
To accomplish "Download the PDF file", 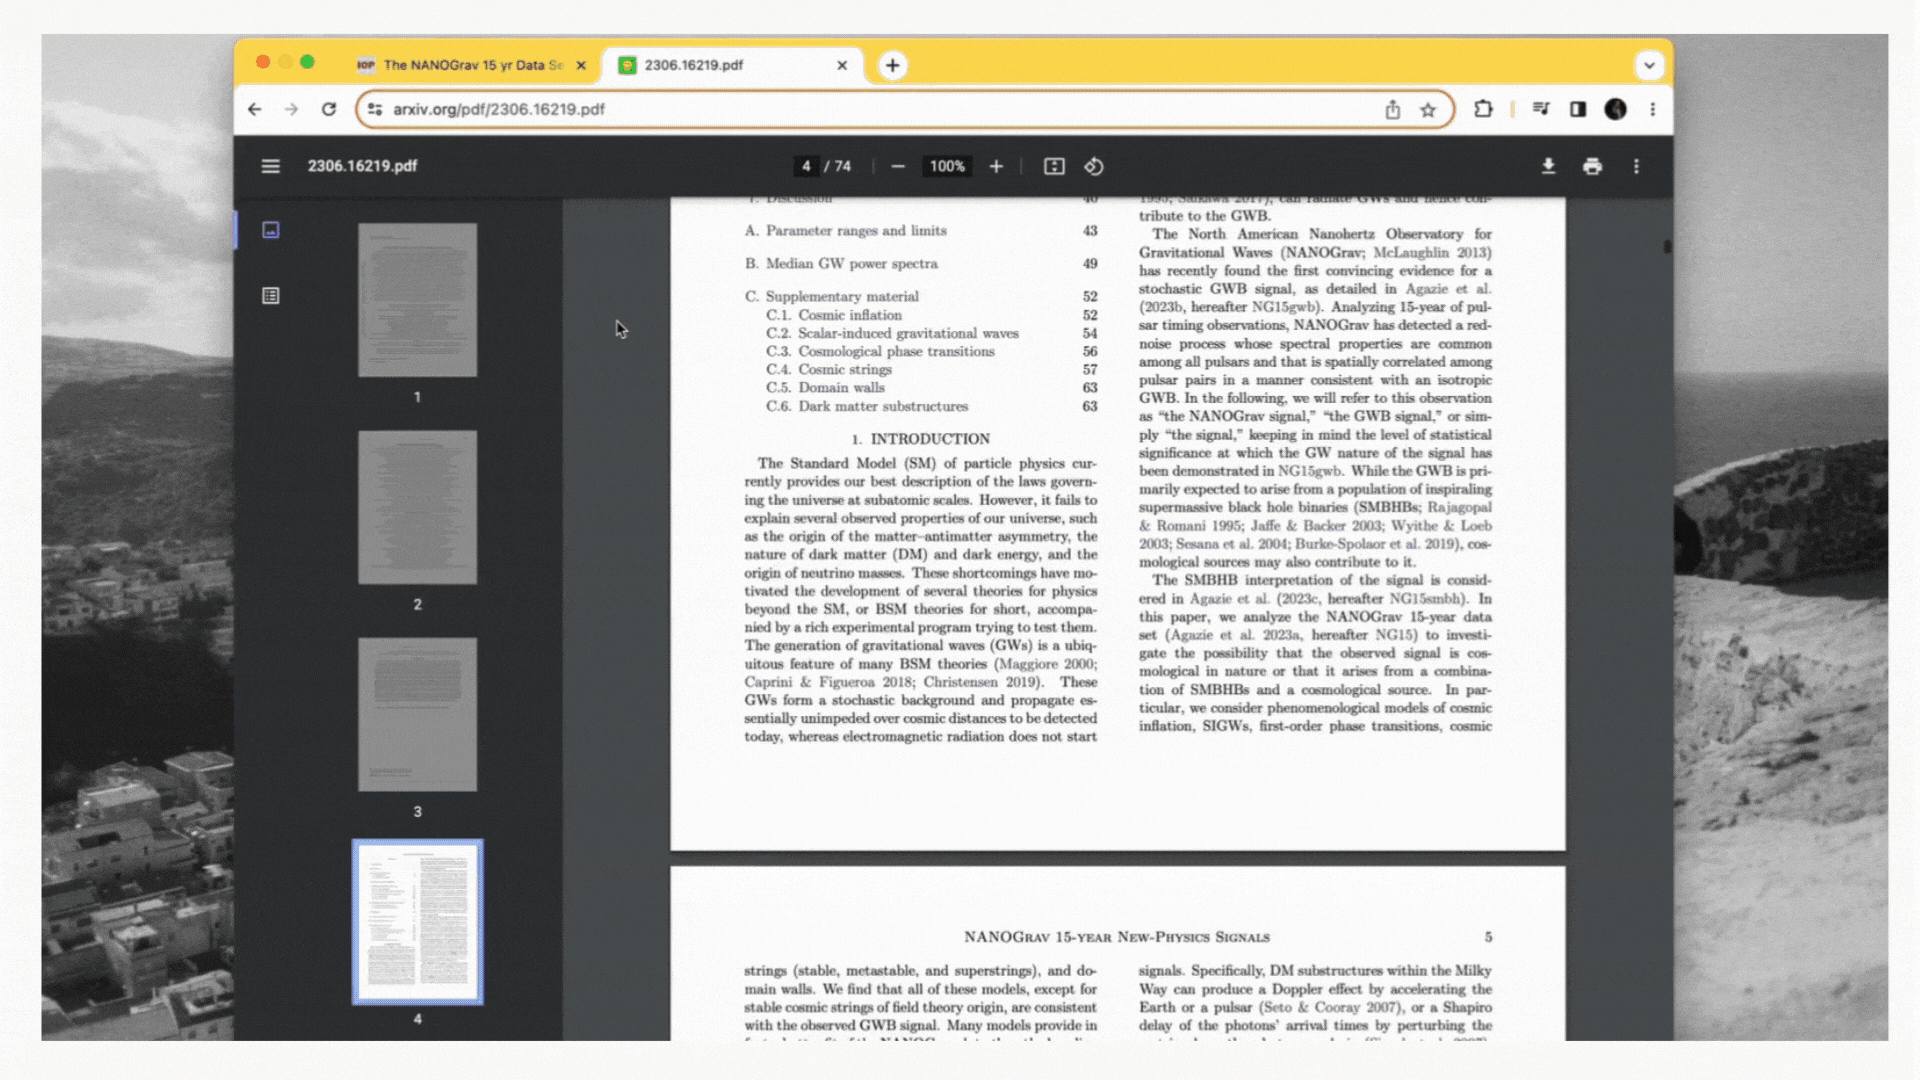I will point(1548,166).
